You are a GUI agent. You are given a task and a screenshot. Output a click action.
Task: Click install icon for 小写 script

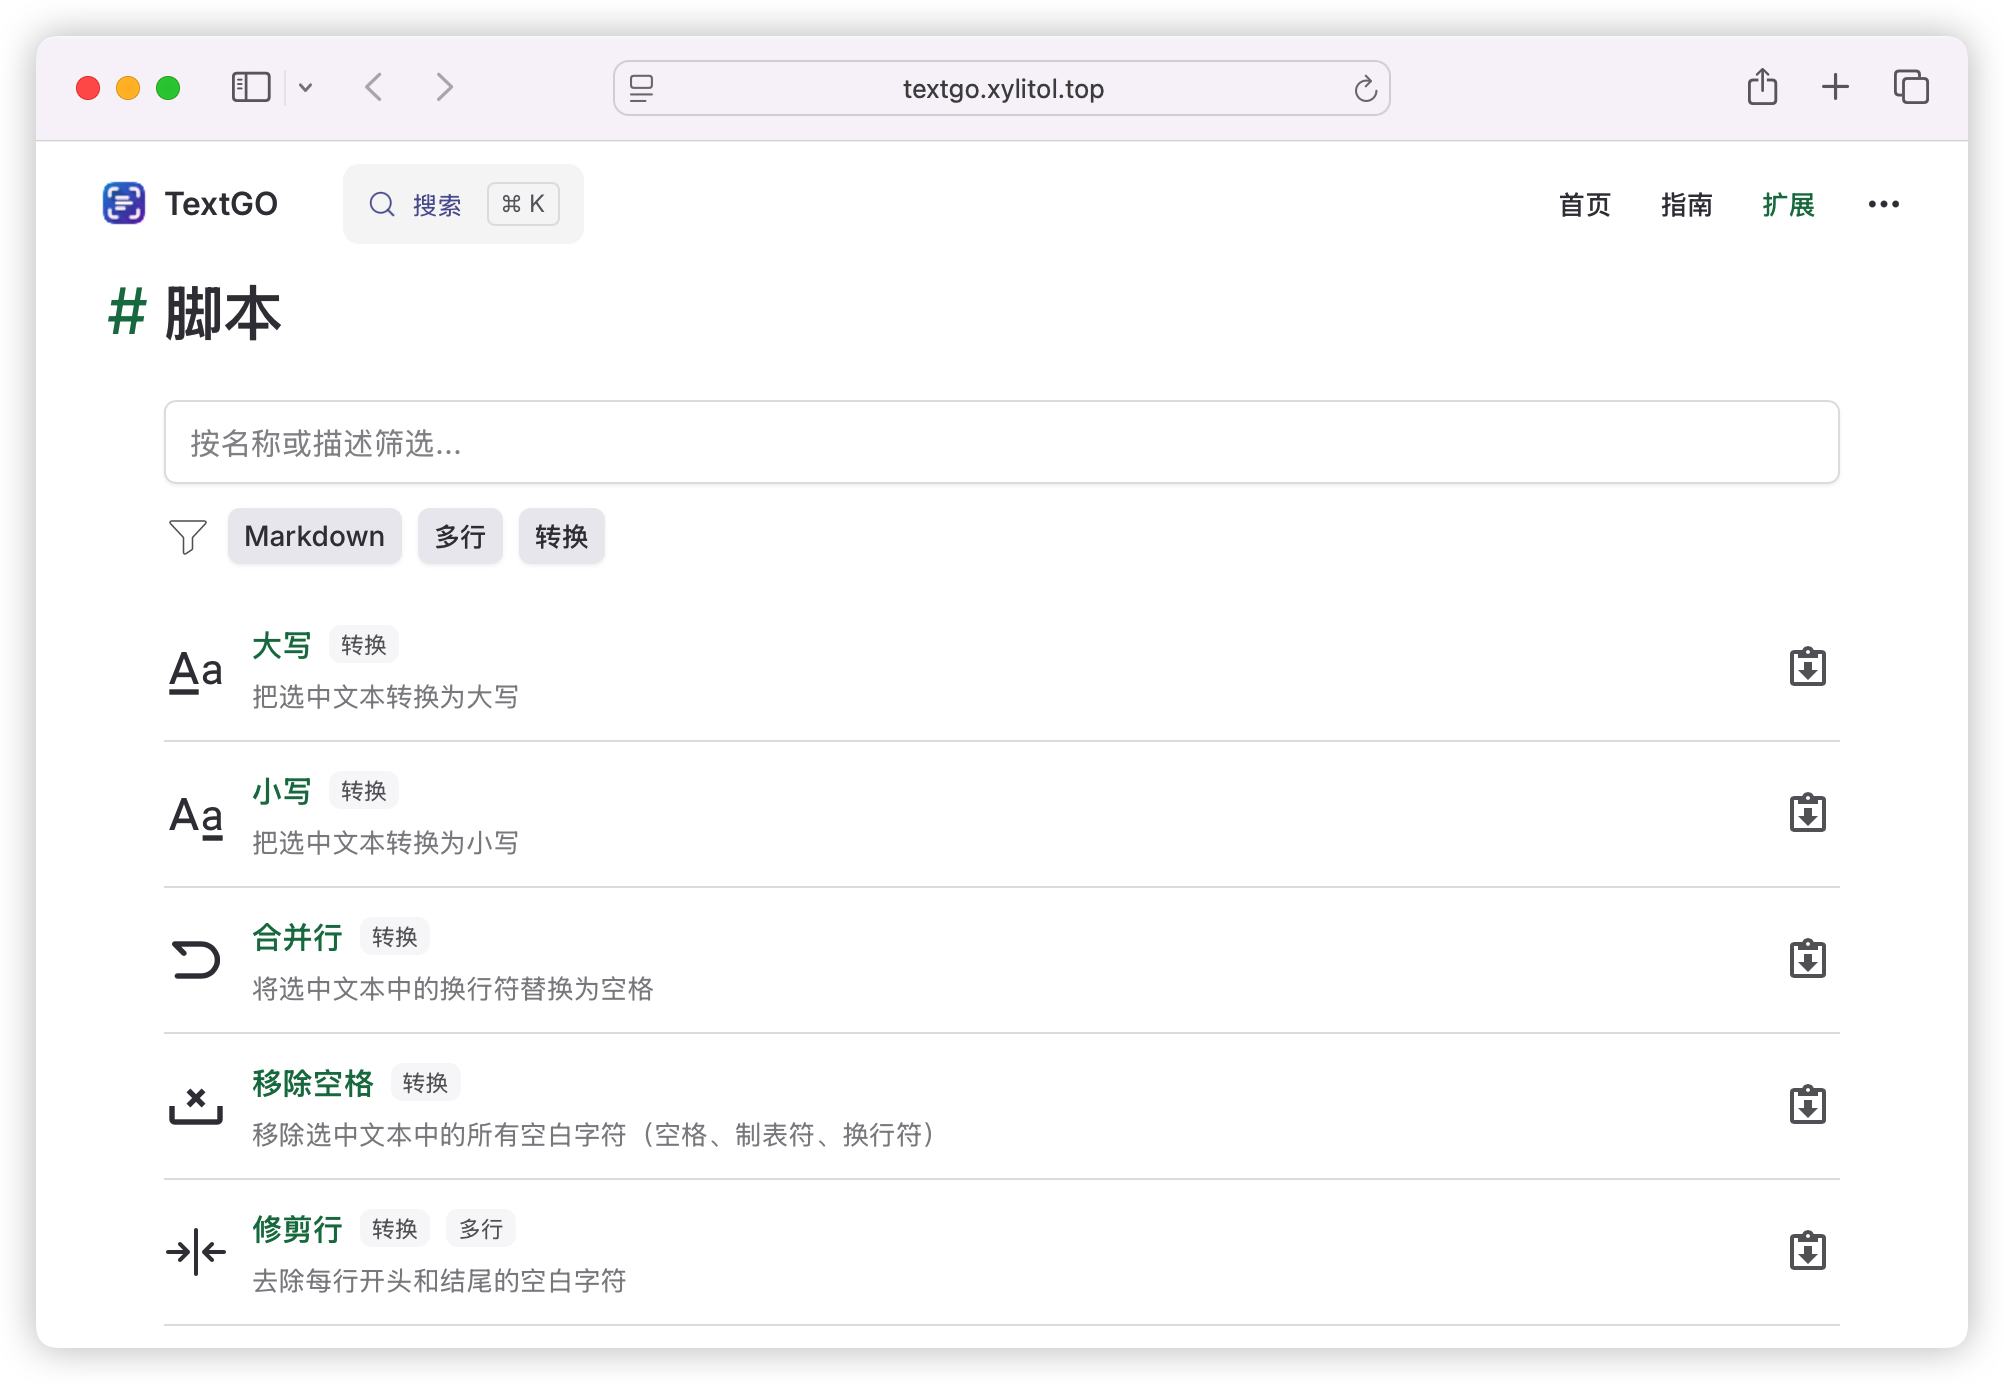tap(1807, 814)
